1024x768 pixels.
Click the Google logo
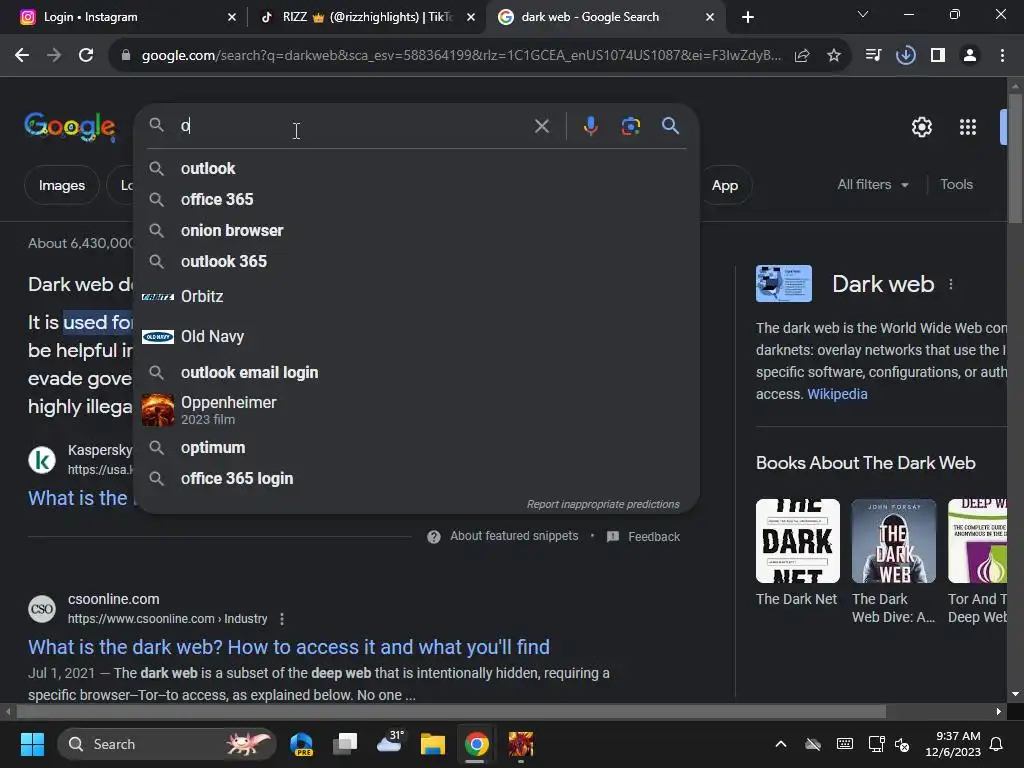pyautogui.click(x=70, y=127)
